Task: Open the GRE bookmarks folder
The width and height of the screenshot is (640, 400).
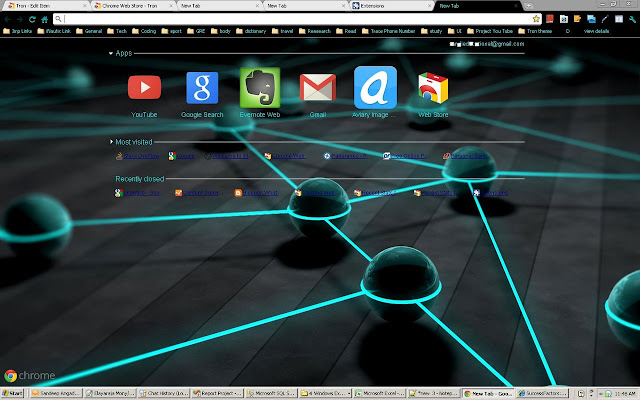Action: (x=196, y=31)
